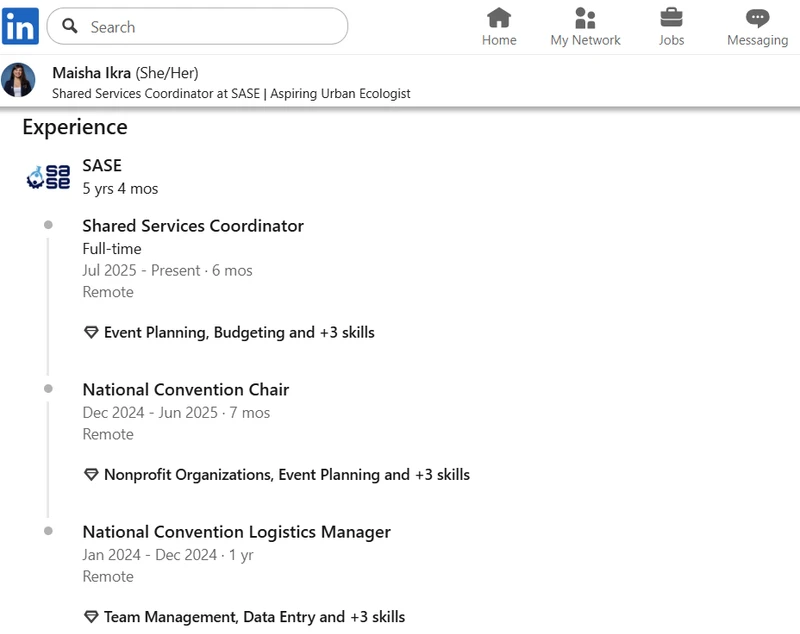Screen dimensions: 800x634
Task: Click the search magnifier icon
Action: 69,26
